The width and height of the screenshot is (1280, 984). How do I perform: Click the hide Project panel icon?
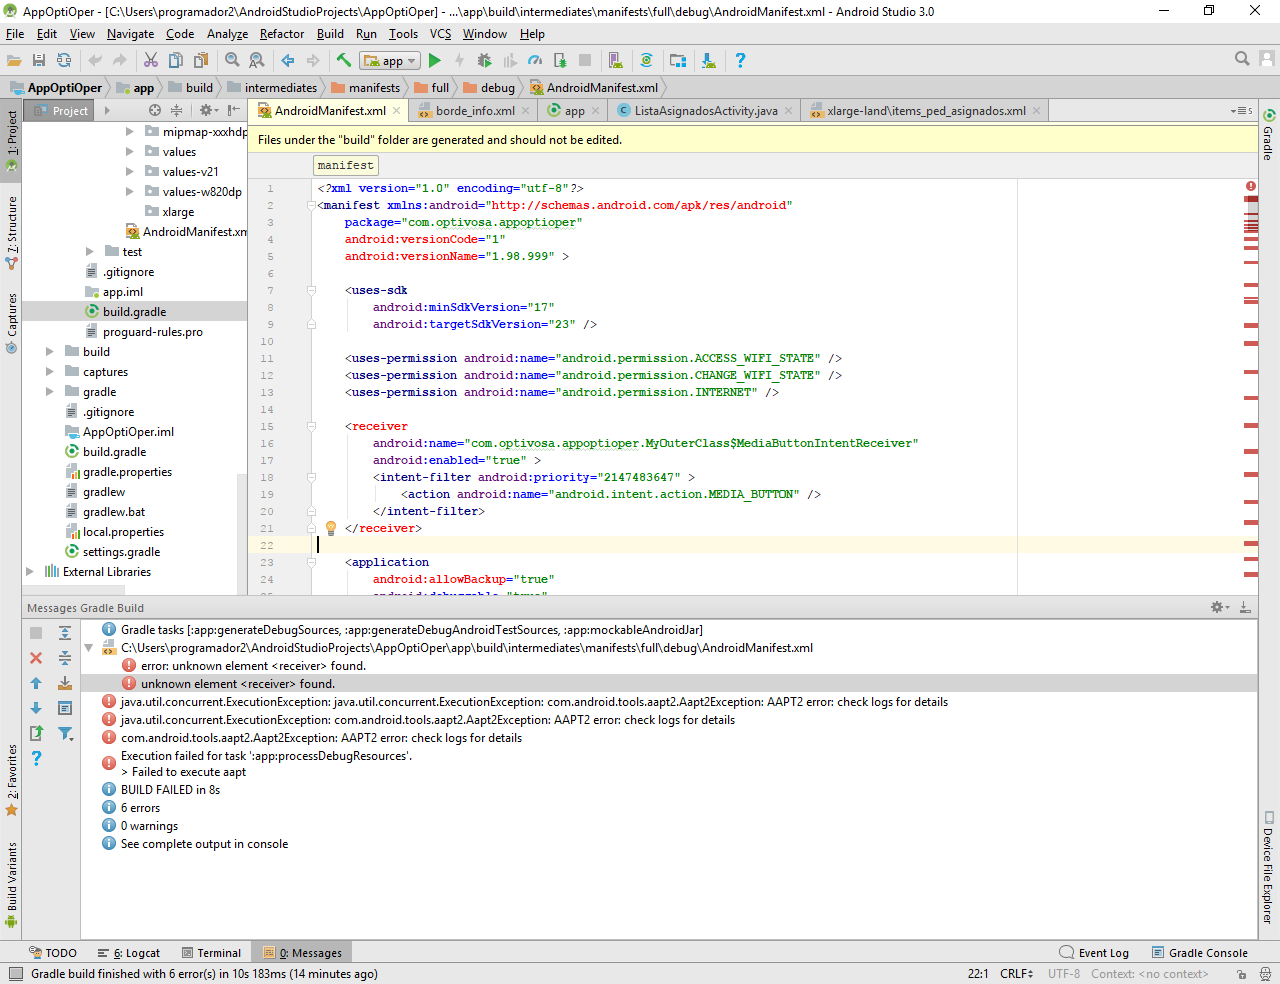pos(233,110)
